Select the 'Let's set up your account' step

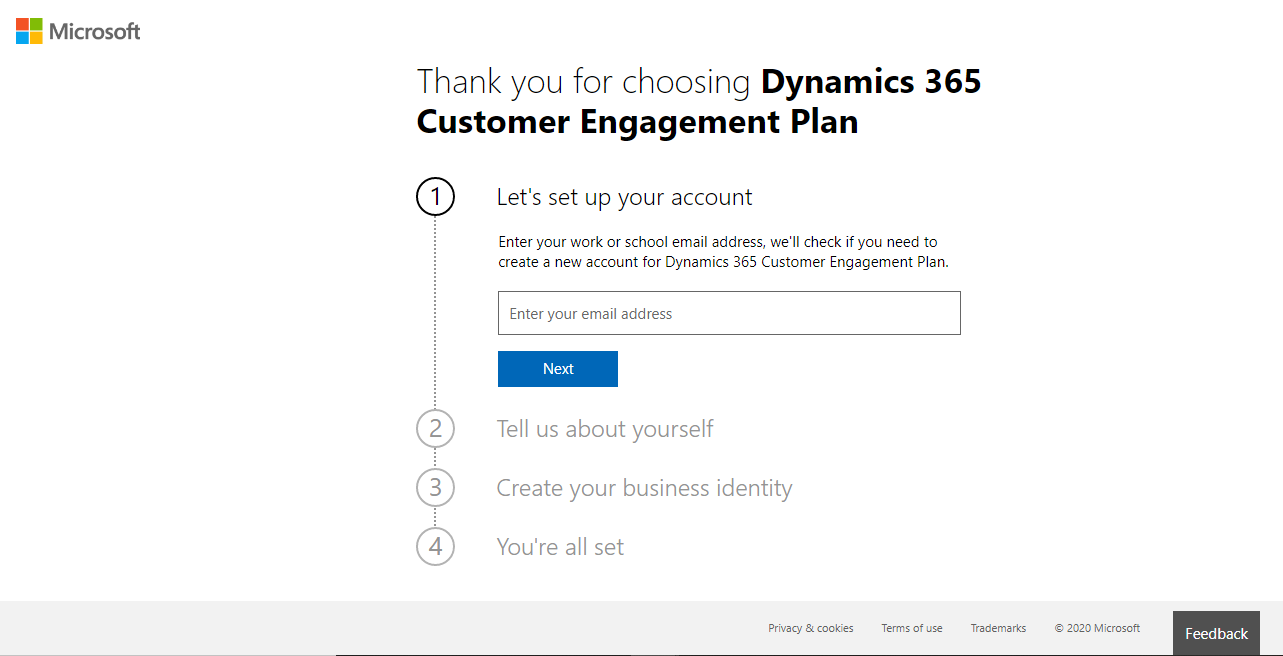(624, 197)
